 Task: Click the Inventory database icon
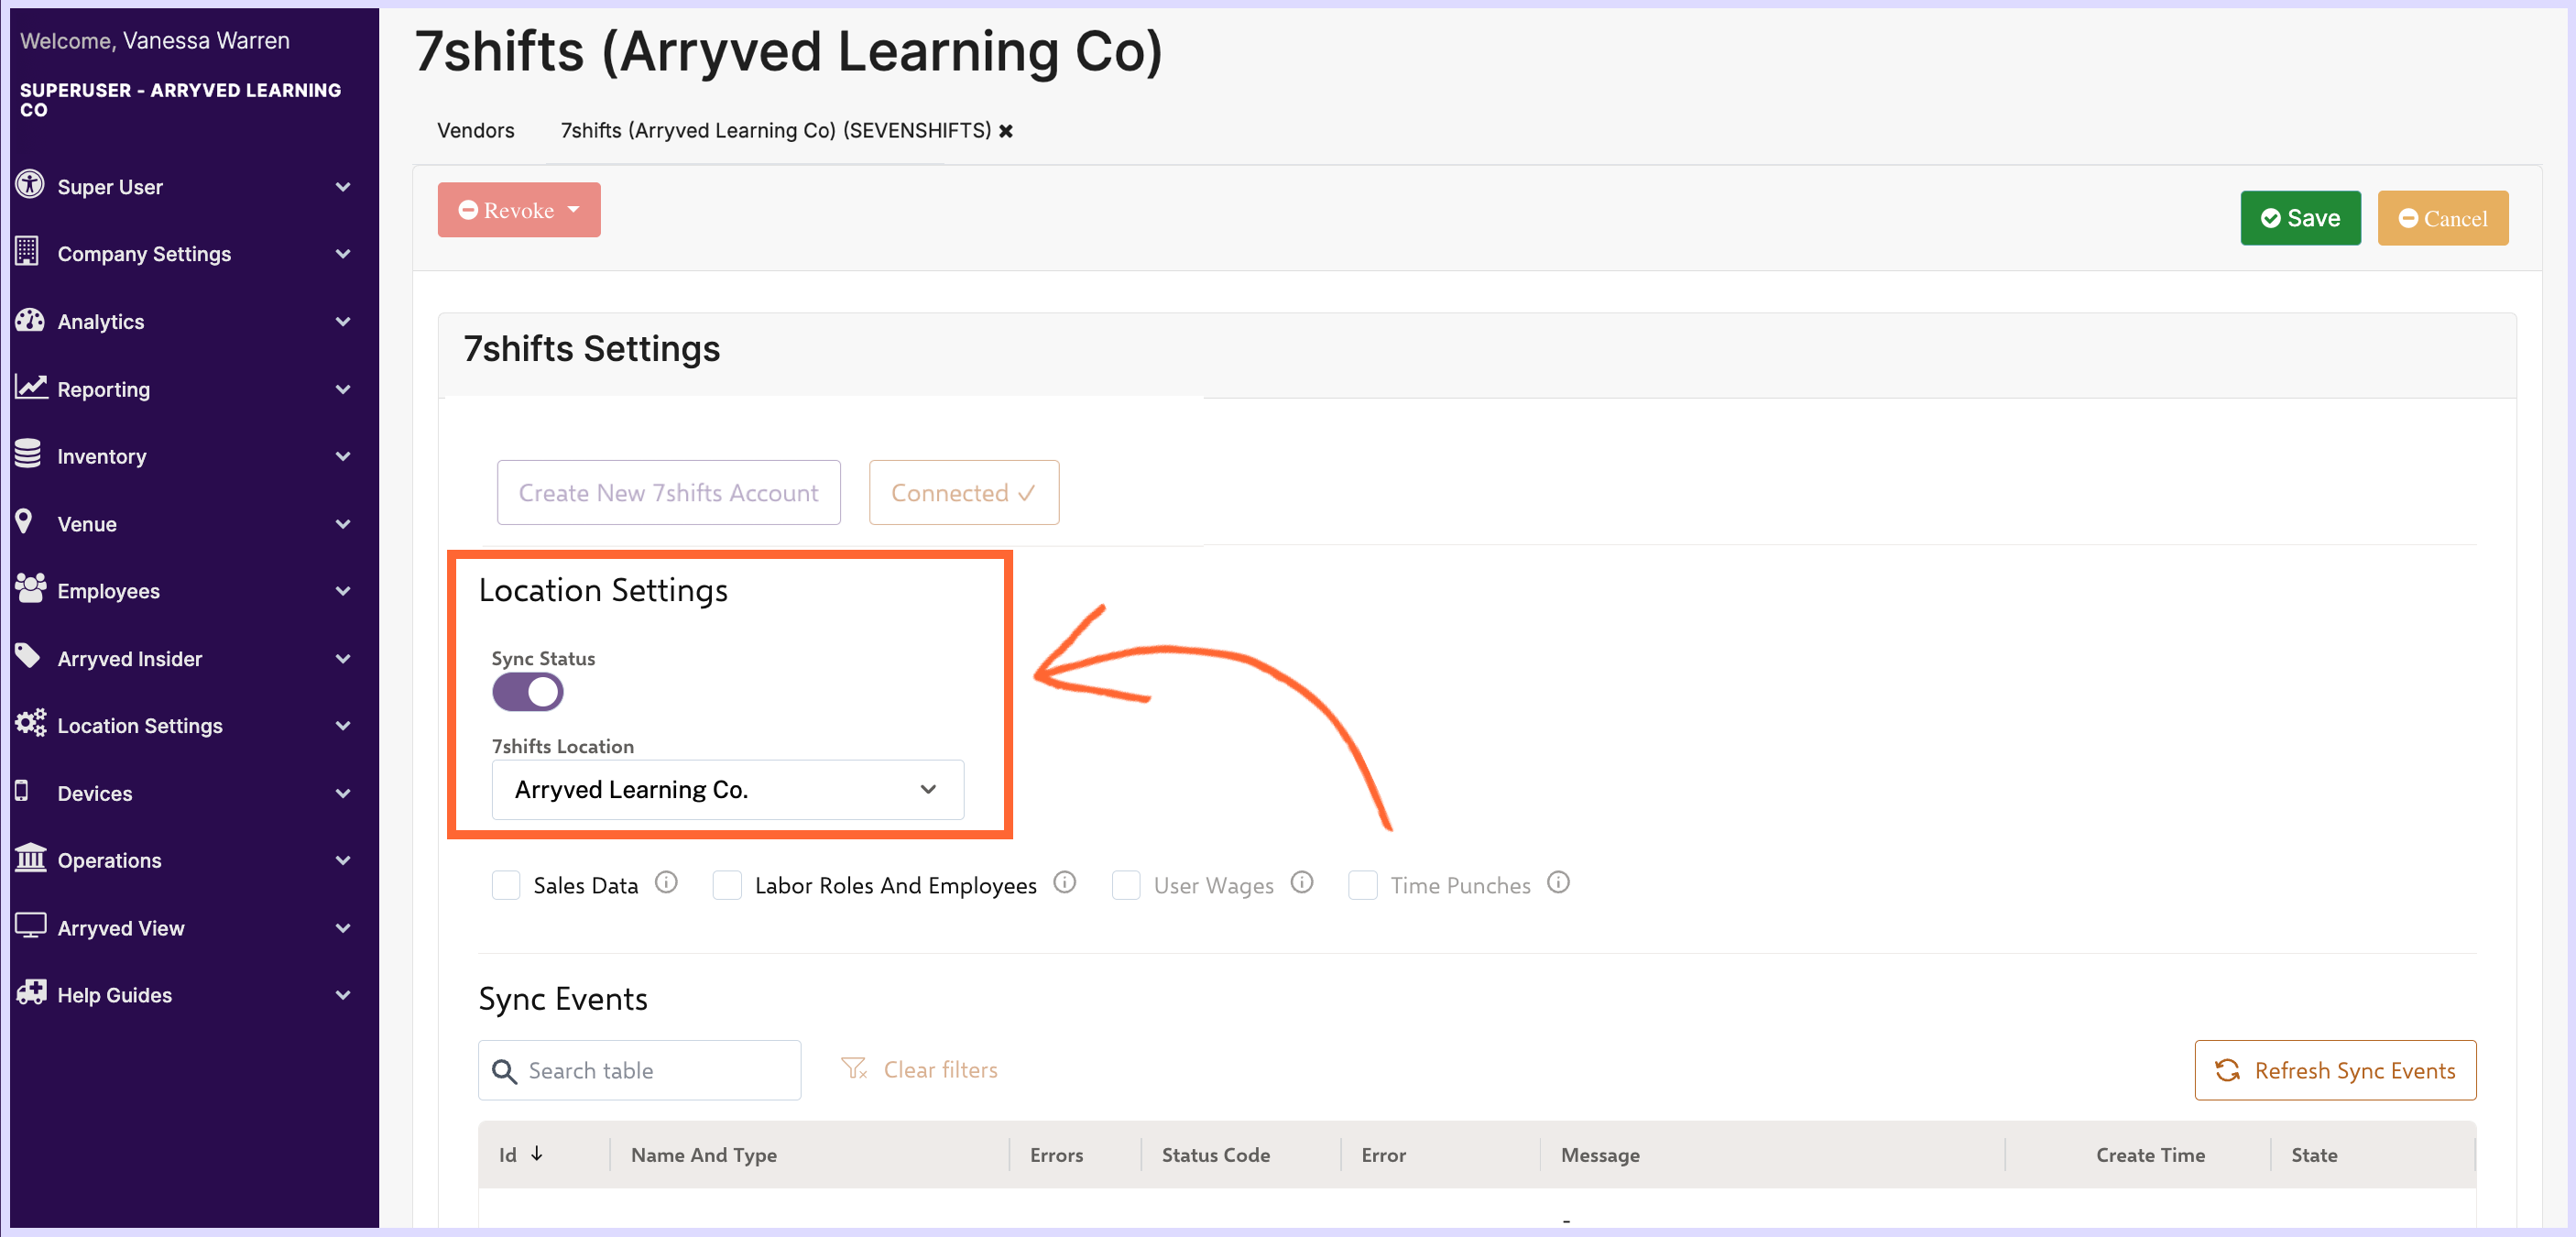click(x=28, y=454)
